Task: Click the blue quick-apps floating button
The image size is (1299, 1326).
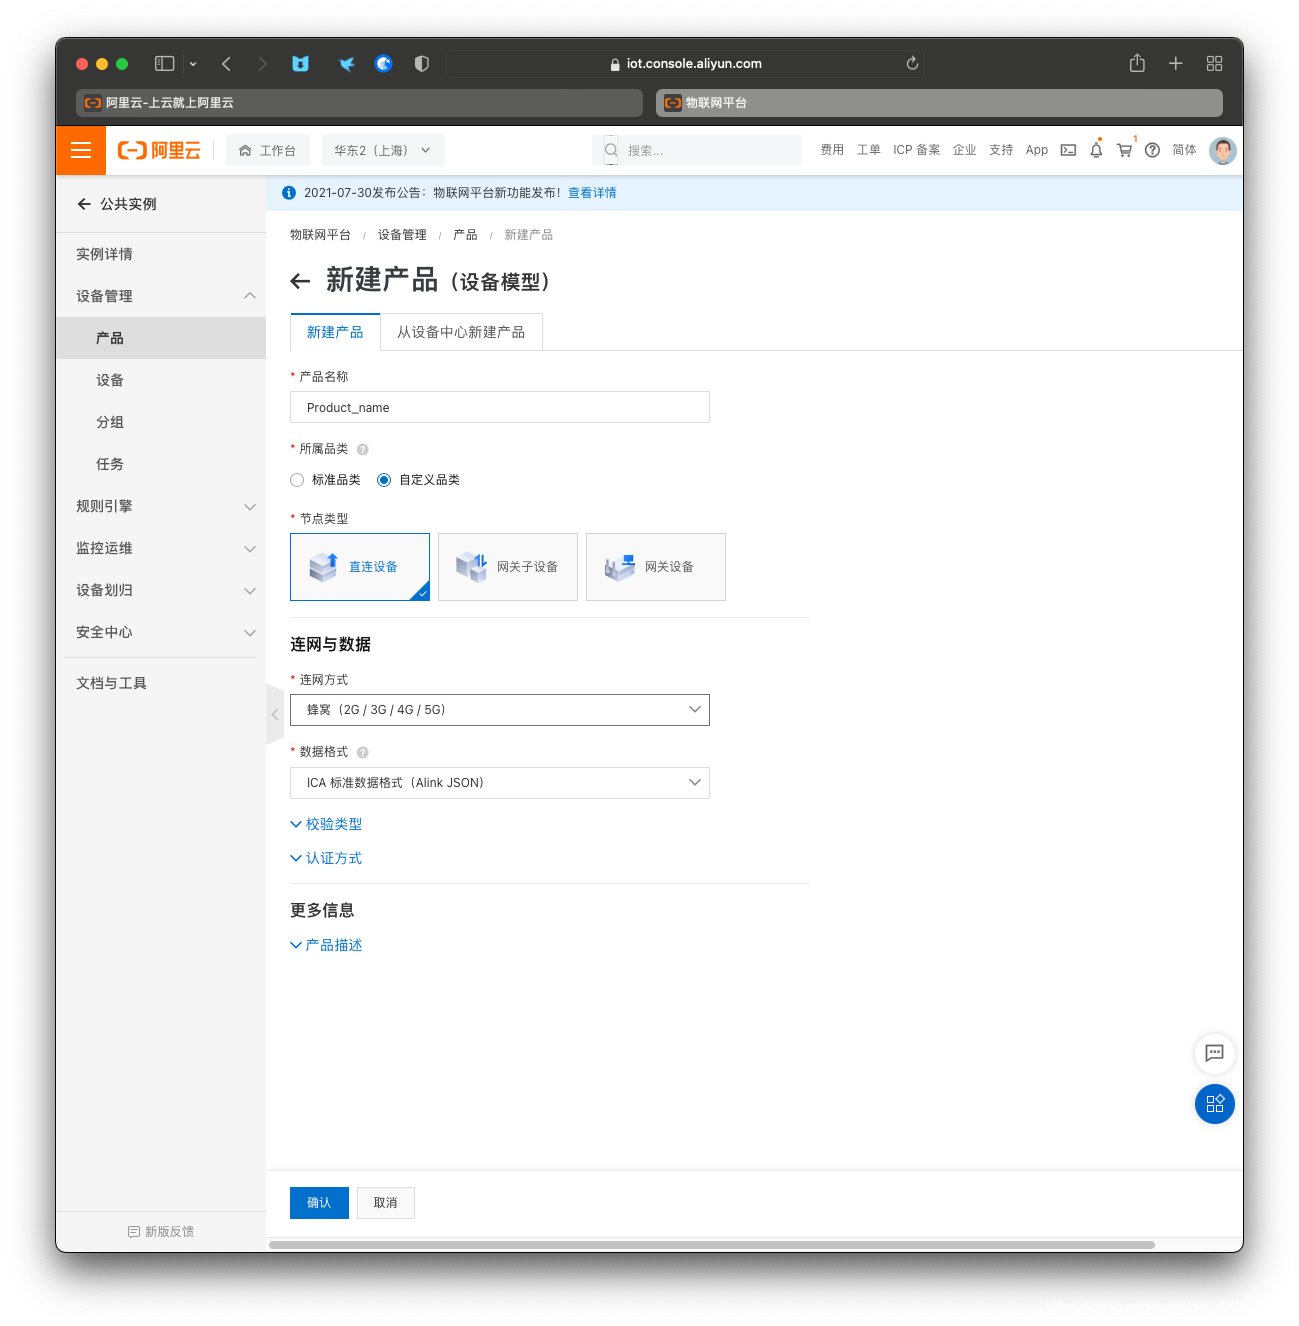Action: (x=1214, y=1104)
